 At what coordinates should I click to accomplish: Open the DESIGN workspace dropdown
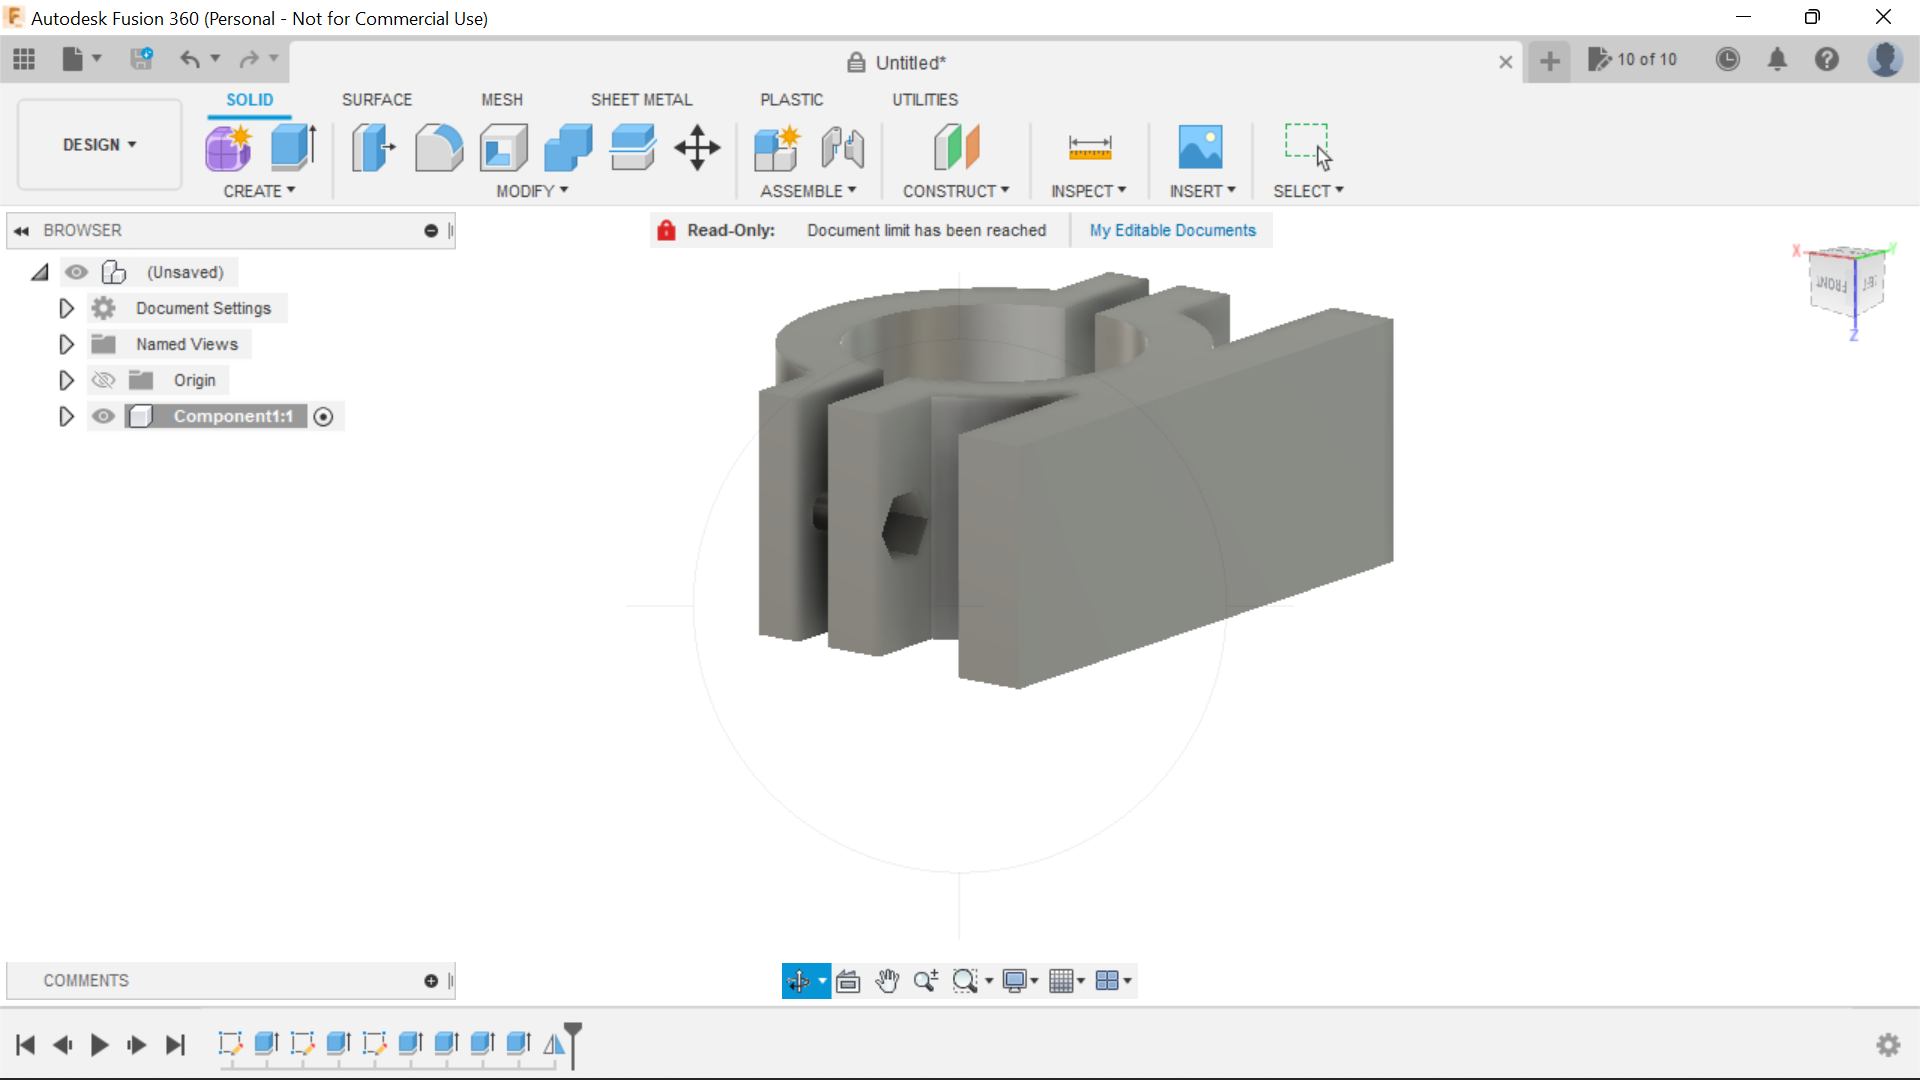click(x=97, y=144)
